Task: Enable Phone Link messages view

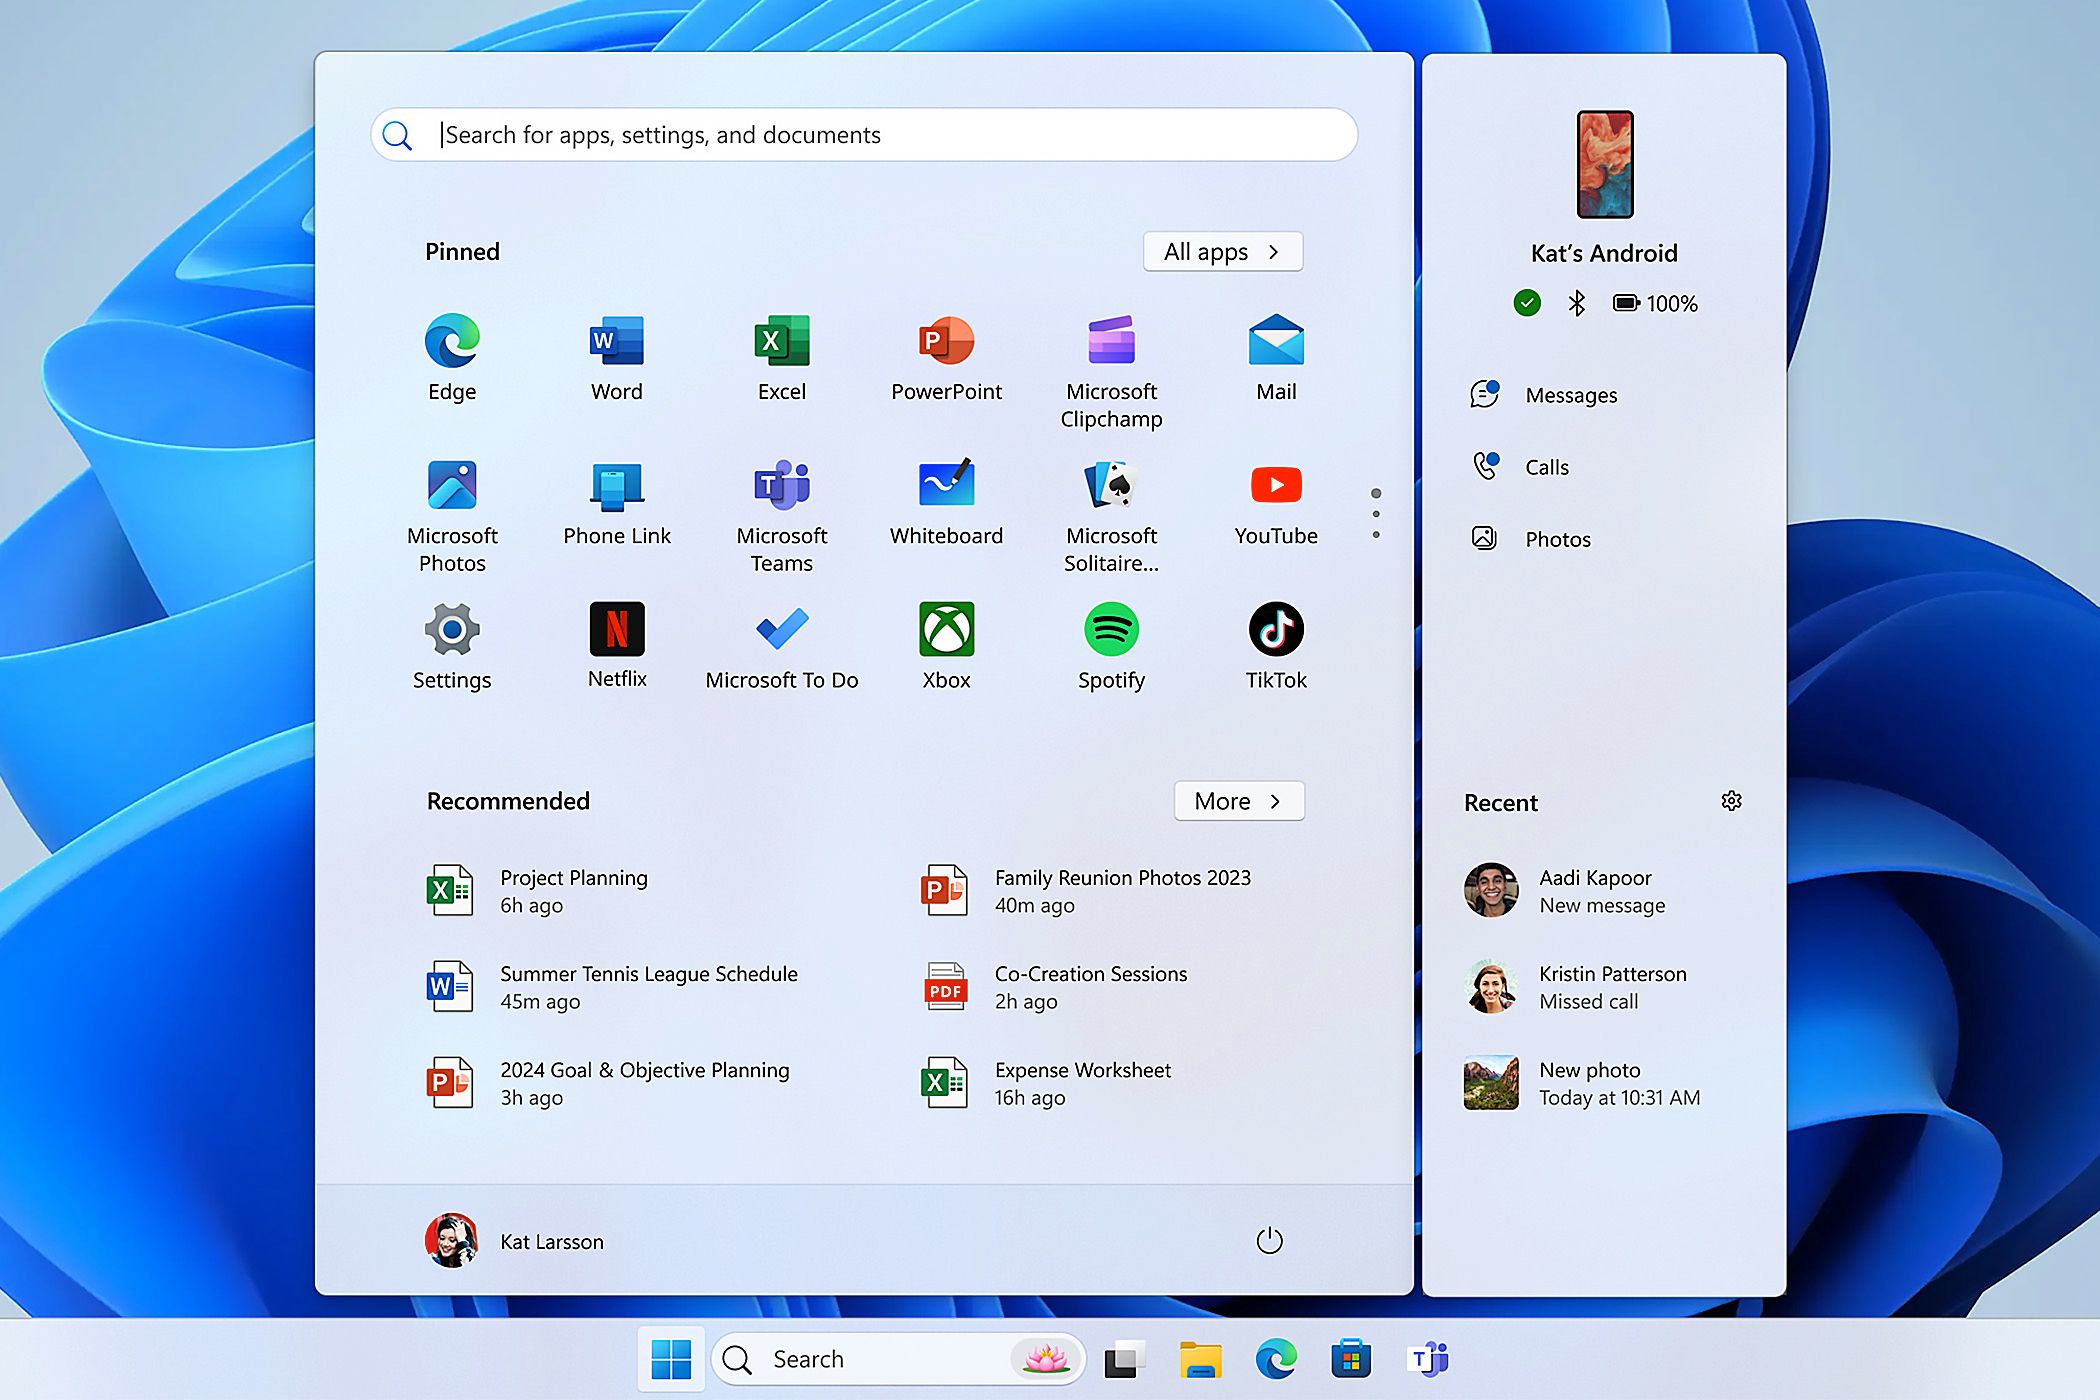Action: [1570, 394]
